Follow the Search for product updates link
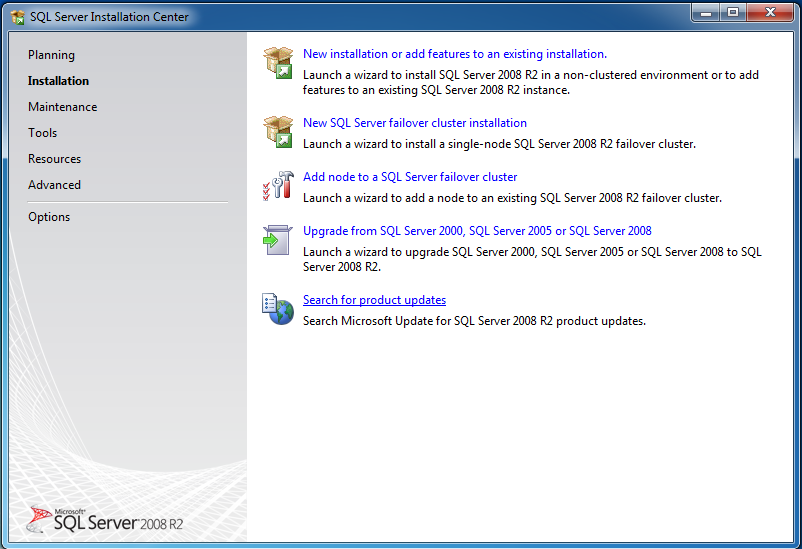 (x=374, y=300)
